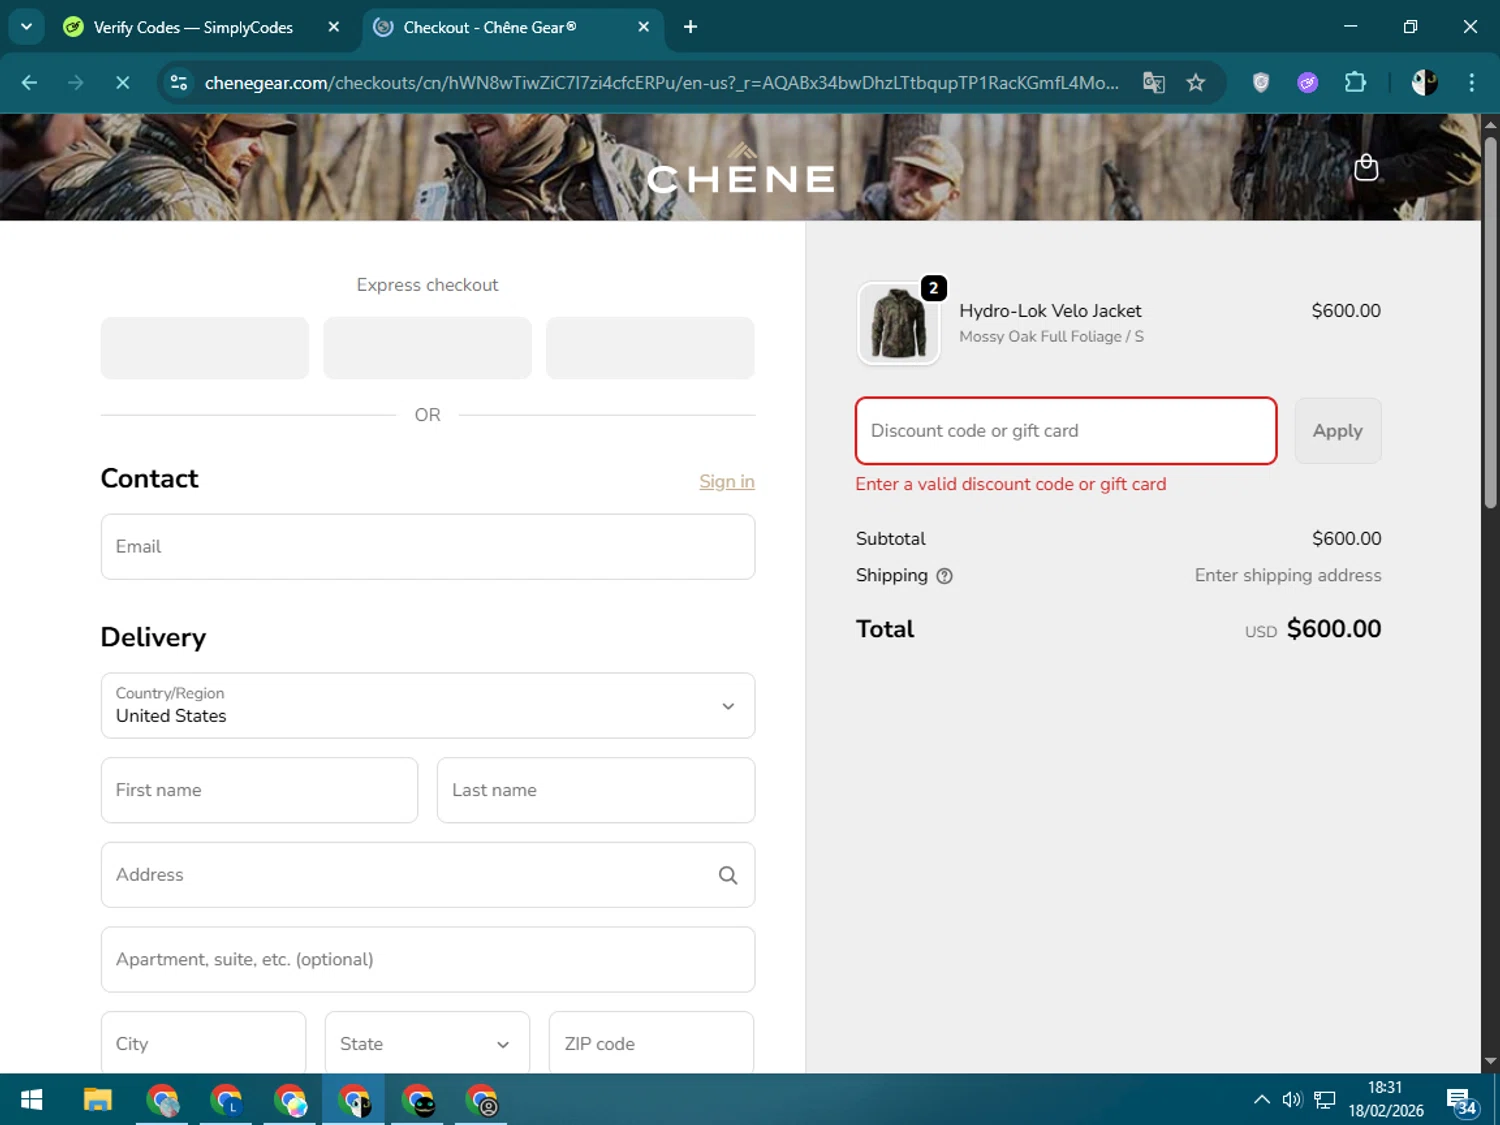Open Windows Start menu
Viewport: 1500px width, 1125px height.
coord(31,1100)
